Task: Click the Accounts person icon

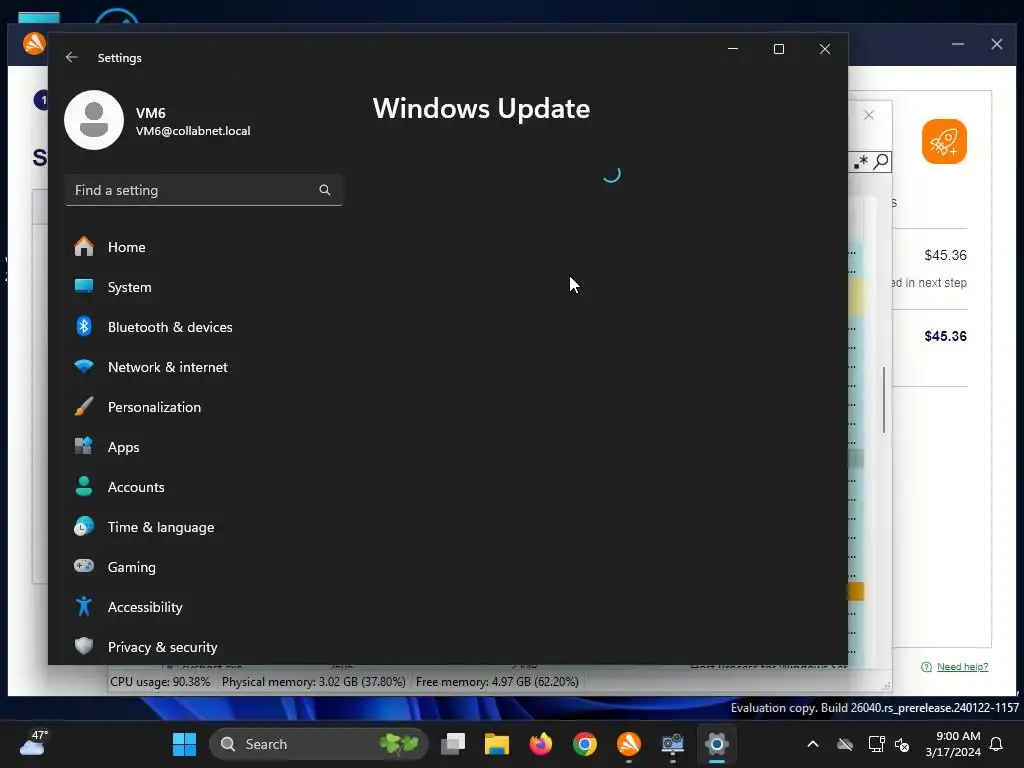Action: [x=84, y=487]
